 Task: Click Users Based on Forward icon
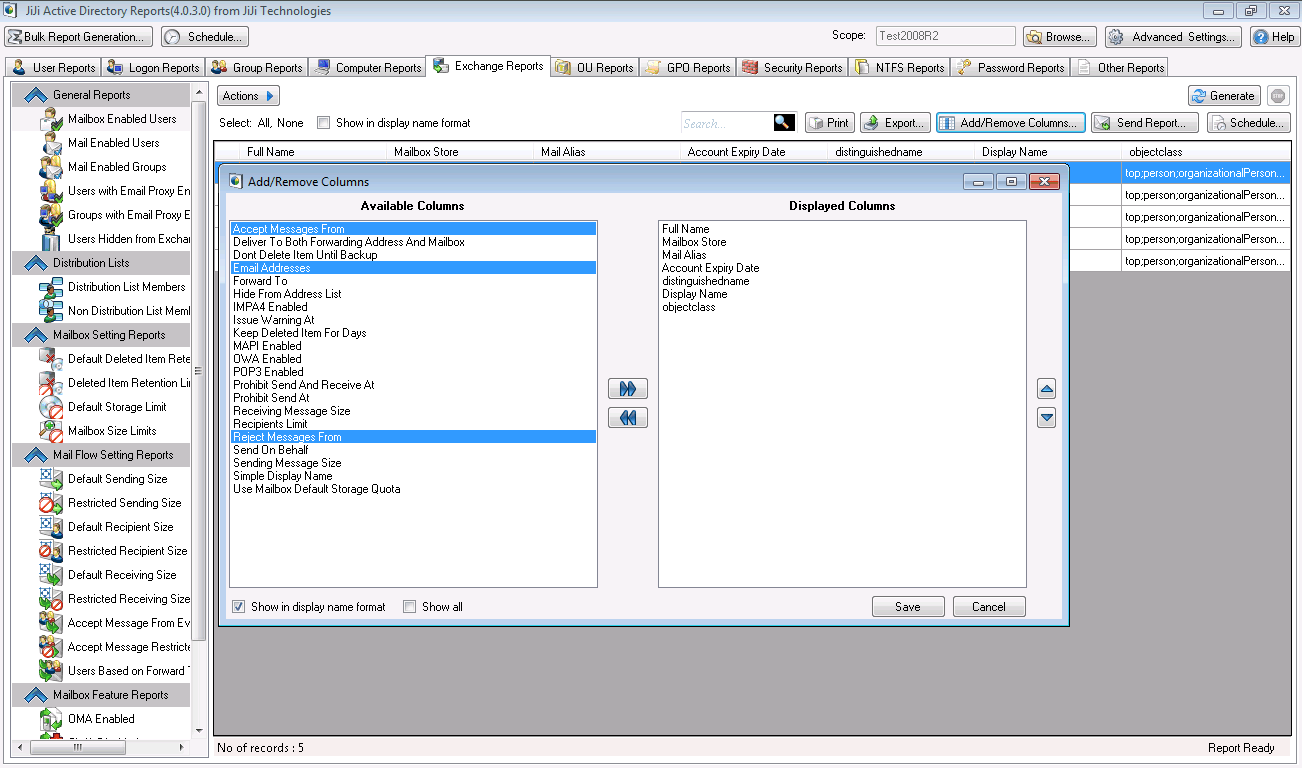[52, 671]
